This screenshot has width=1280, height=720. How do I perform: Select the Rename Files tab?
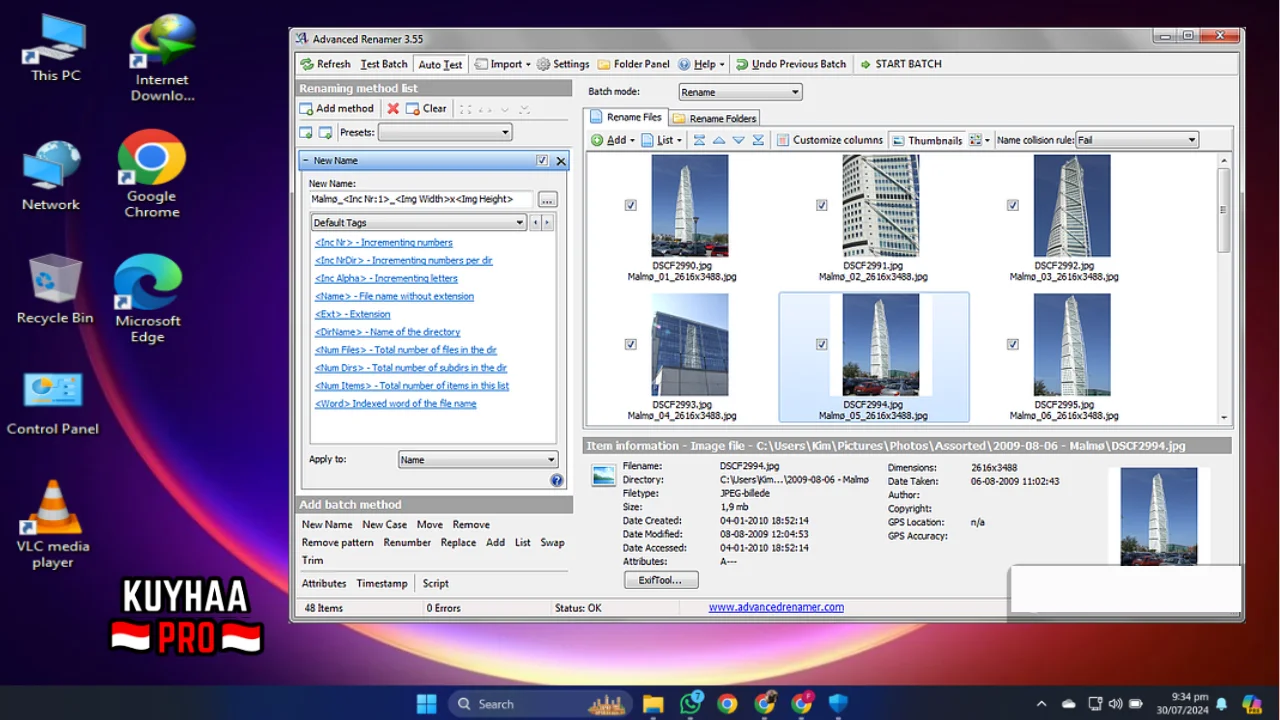click(625, 118)
